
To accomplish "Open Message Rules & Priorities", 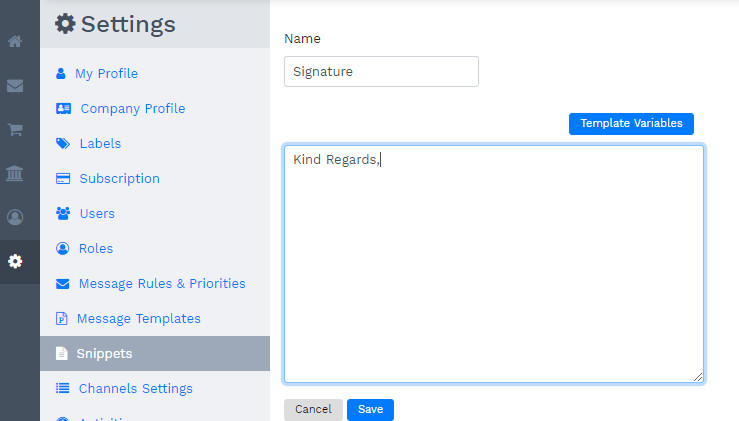I will [x=162, y=284].
